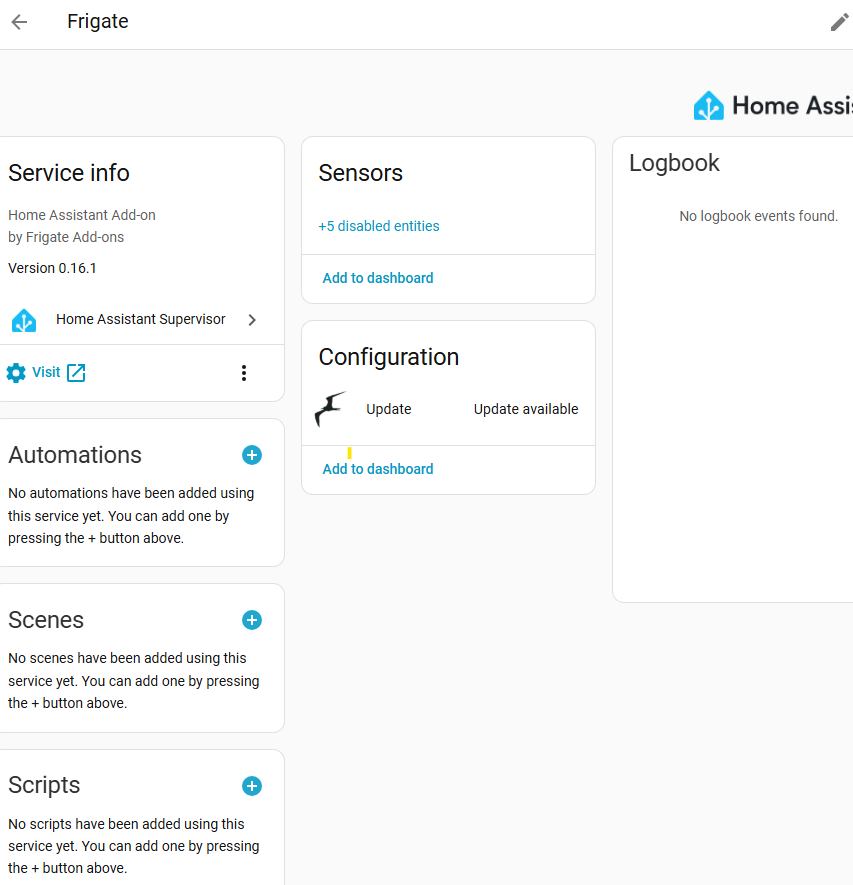This screenshot has height=885, width=853.
Task: Open the three-dot overflow menu
Action: 244,373
